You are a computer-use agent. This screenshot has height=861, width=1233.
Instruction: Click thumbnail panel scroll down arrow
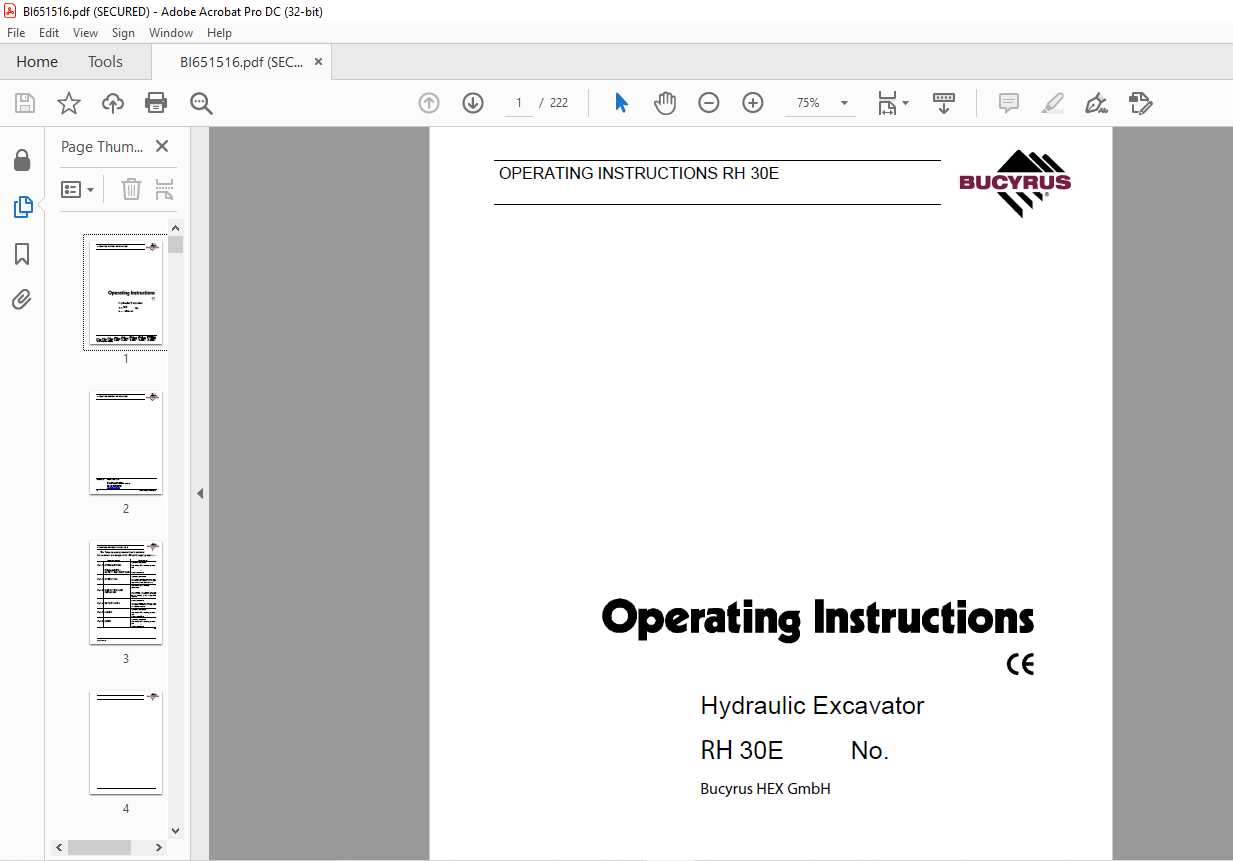(176, 831)
